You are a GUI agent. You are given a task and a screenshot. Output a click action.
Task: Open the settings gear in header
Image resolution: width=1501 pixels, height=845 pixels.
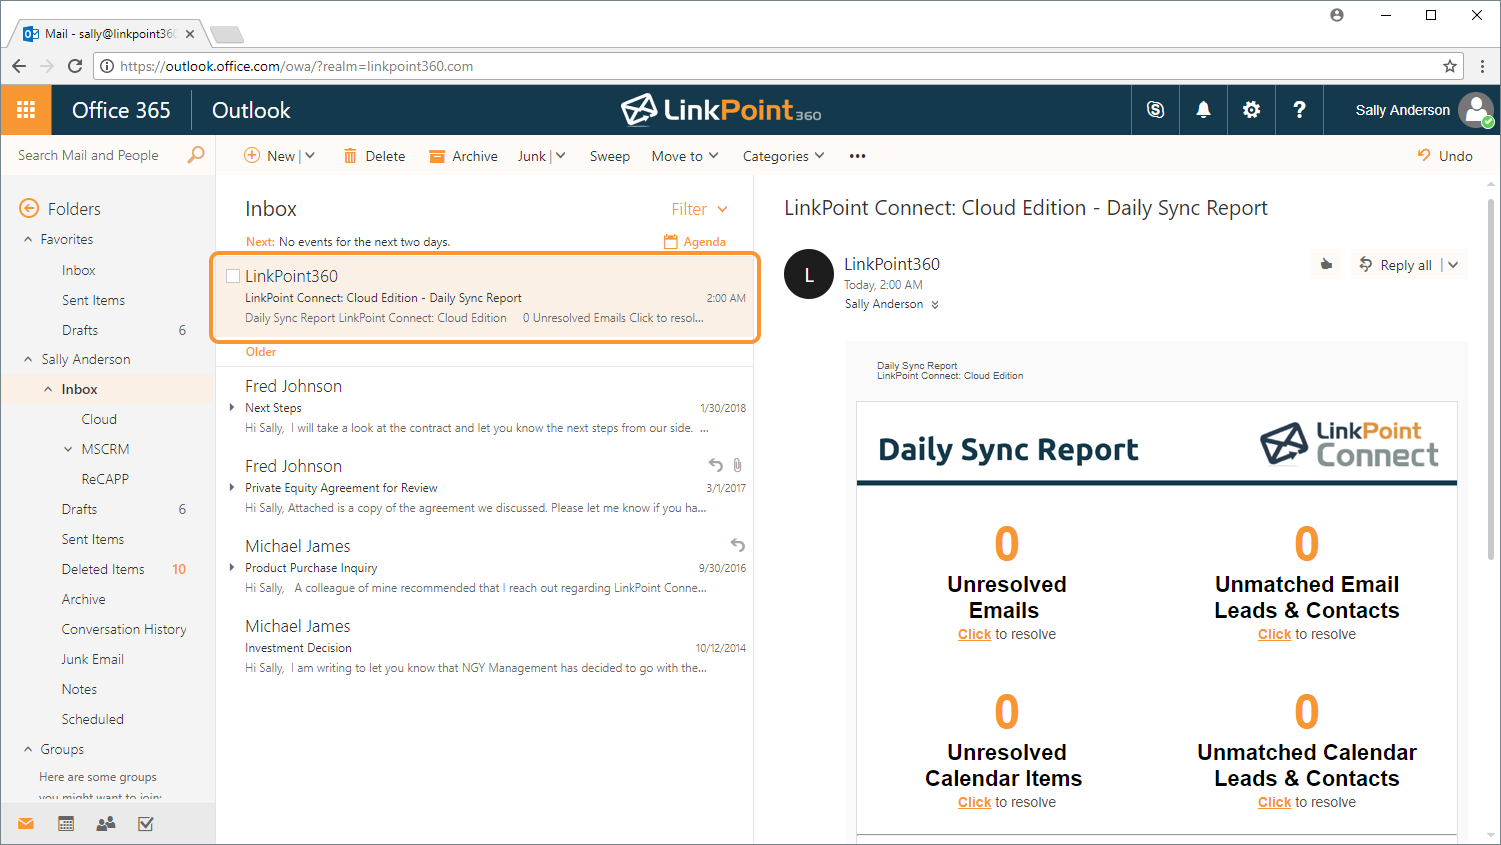1251,110
